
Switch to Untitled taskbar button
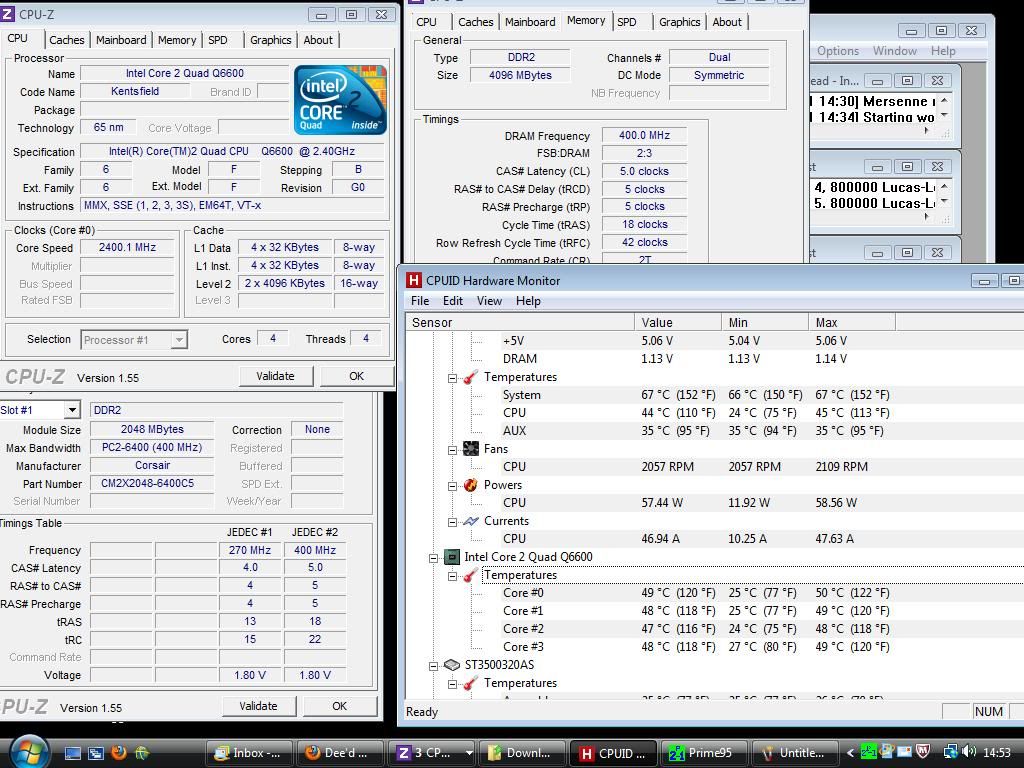[794, 753]
